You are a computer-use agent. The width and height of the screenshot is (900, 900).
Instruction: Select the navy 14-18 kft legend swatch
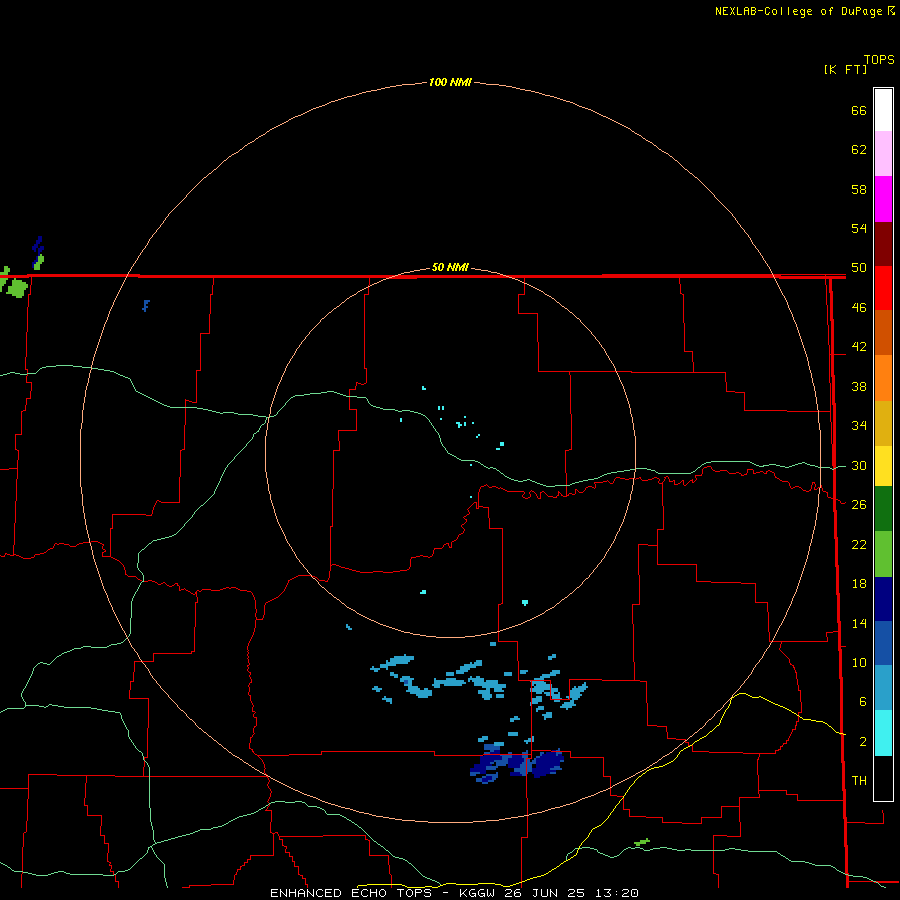(x=883, y=599)
